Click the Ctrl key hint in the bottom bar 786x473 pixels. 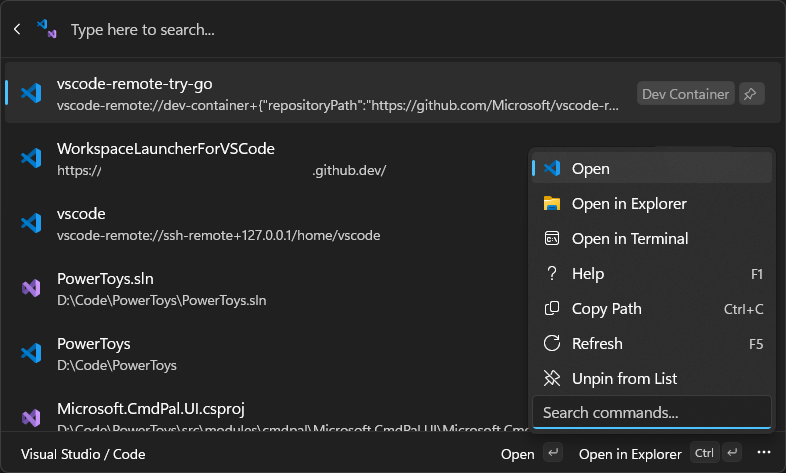click(x=704, y=453)
